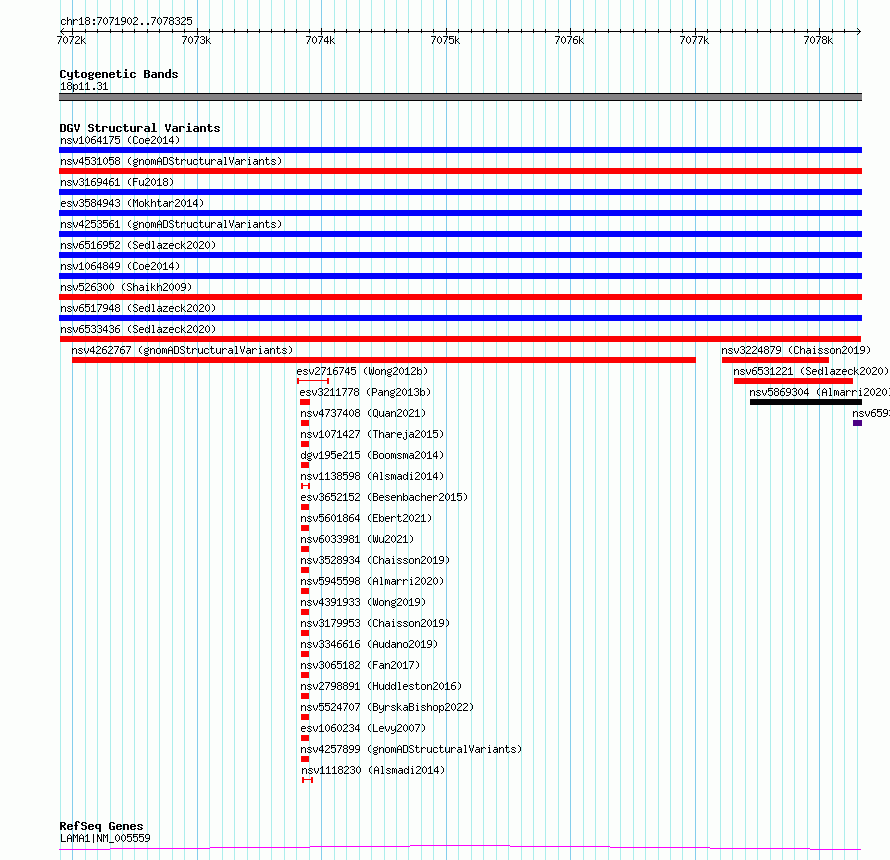Click the purple bar at far right

tap(858, 423)
